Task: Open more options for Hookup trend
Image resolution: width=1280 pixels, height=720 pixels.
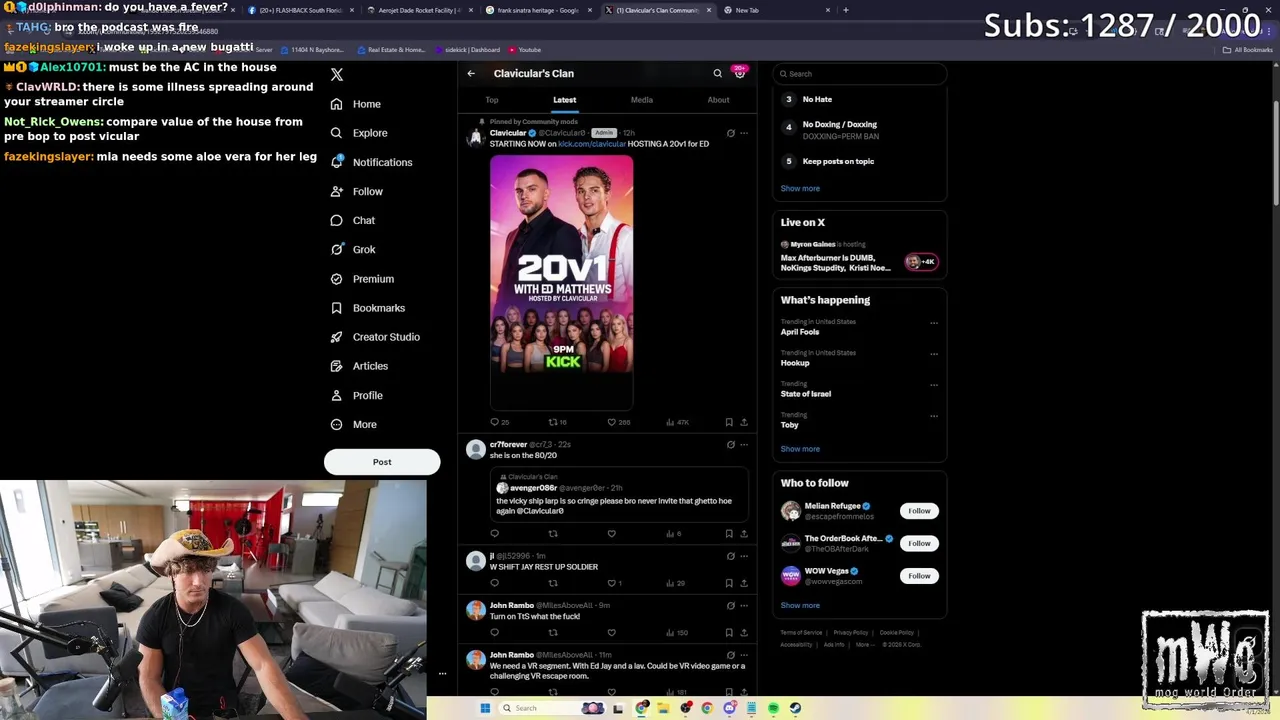Action: tap(934, 354)
